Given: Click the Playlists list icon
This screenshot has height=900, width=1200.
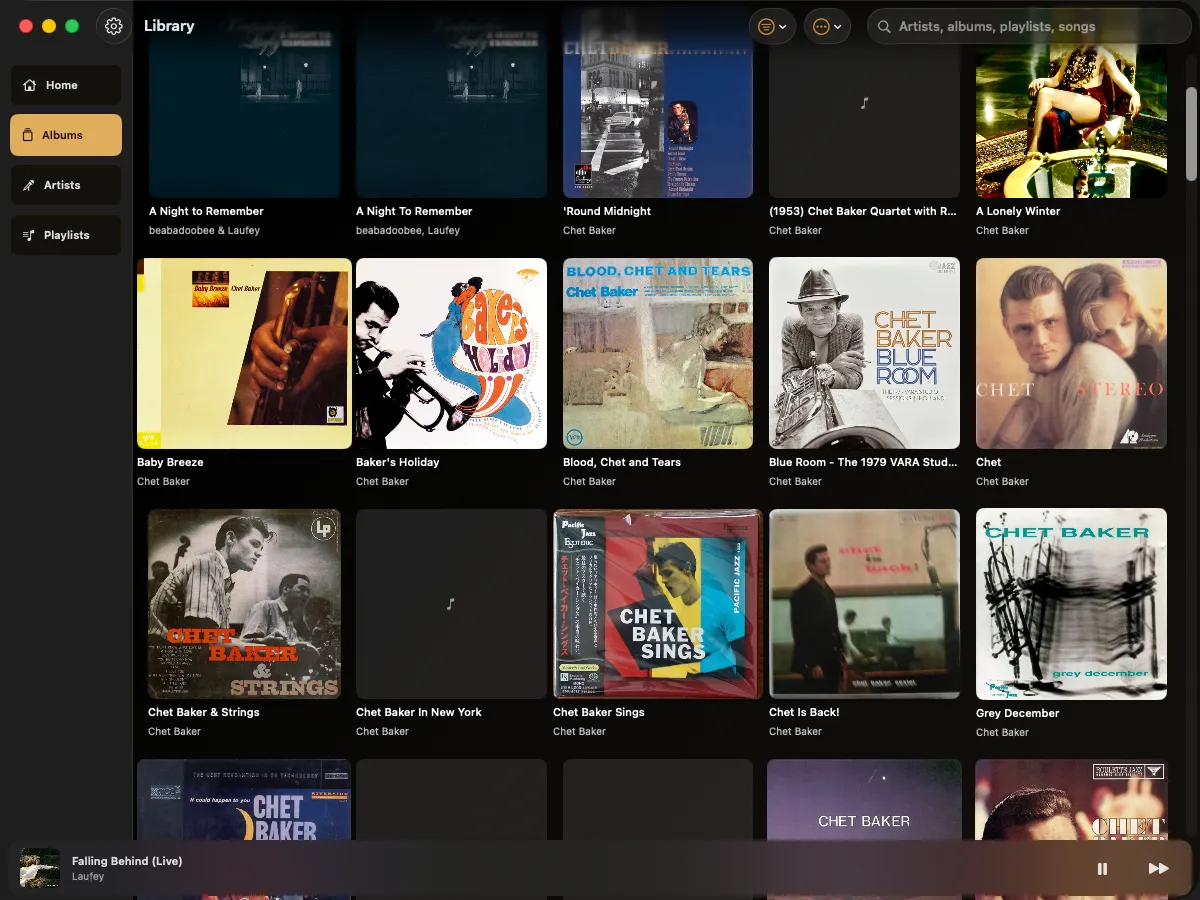Looking at the screenshot, I should [x=30, y=235].
